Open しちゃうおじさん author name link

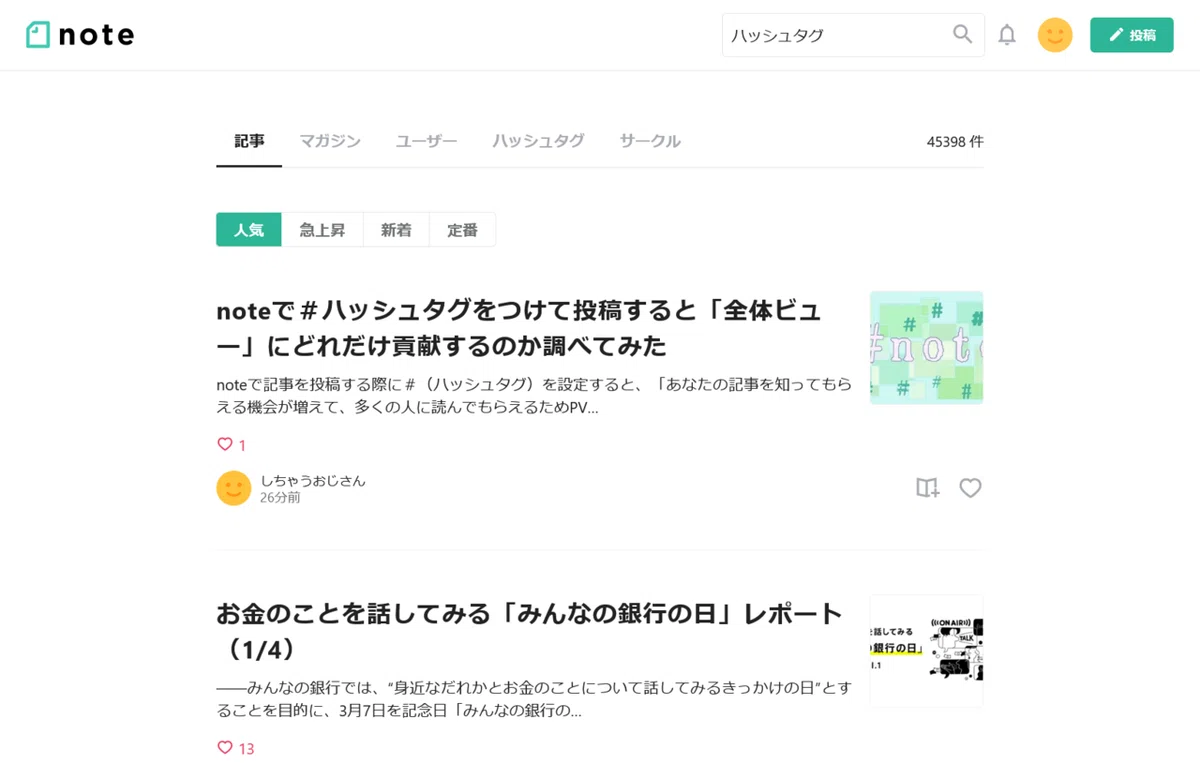pos(313,480)
